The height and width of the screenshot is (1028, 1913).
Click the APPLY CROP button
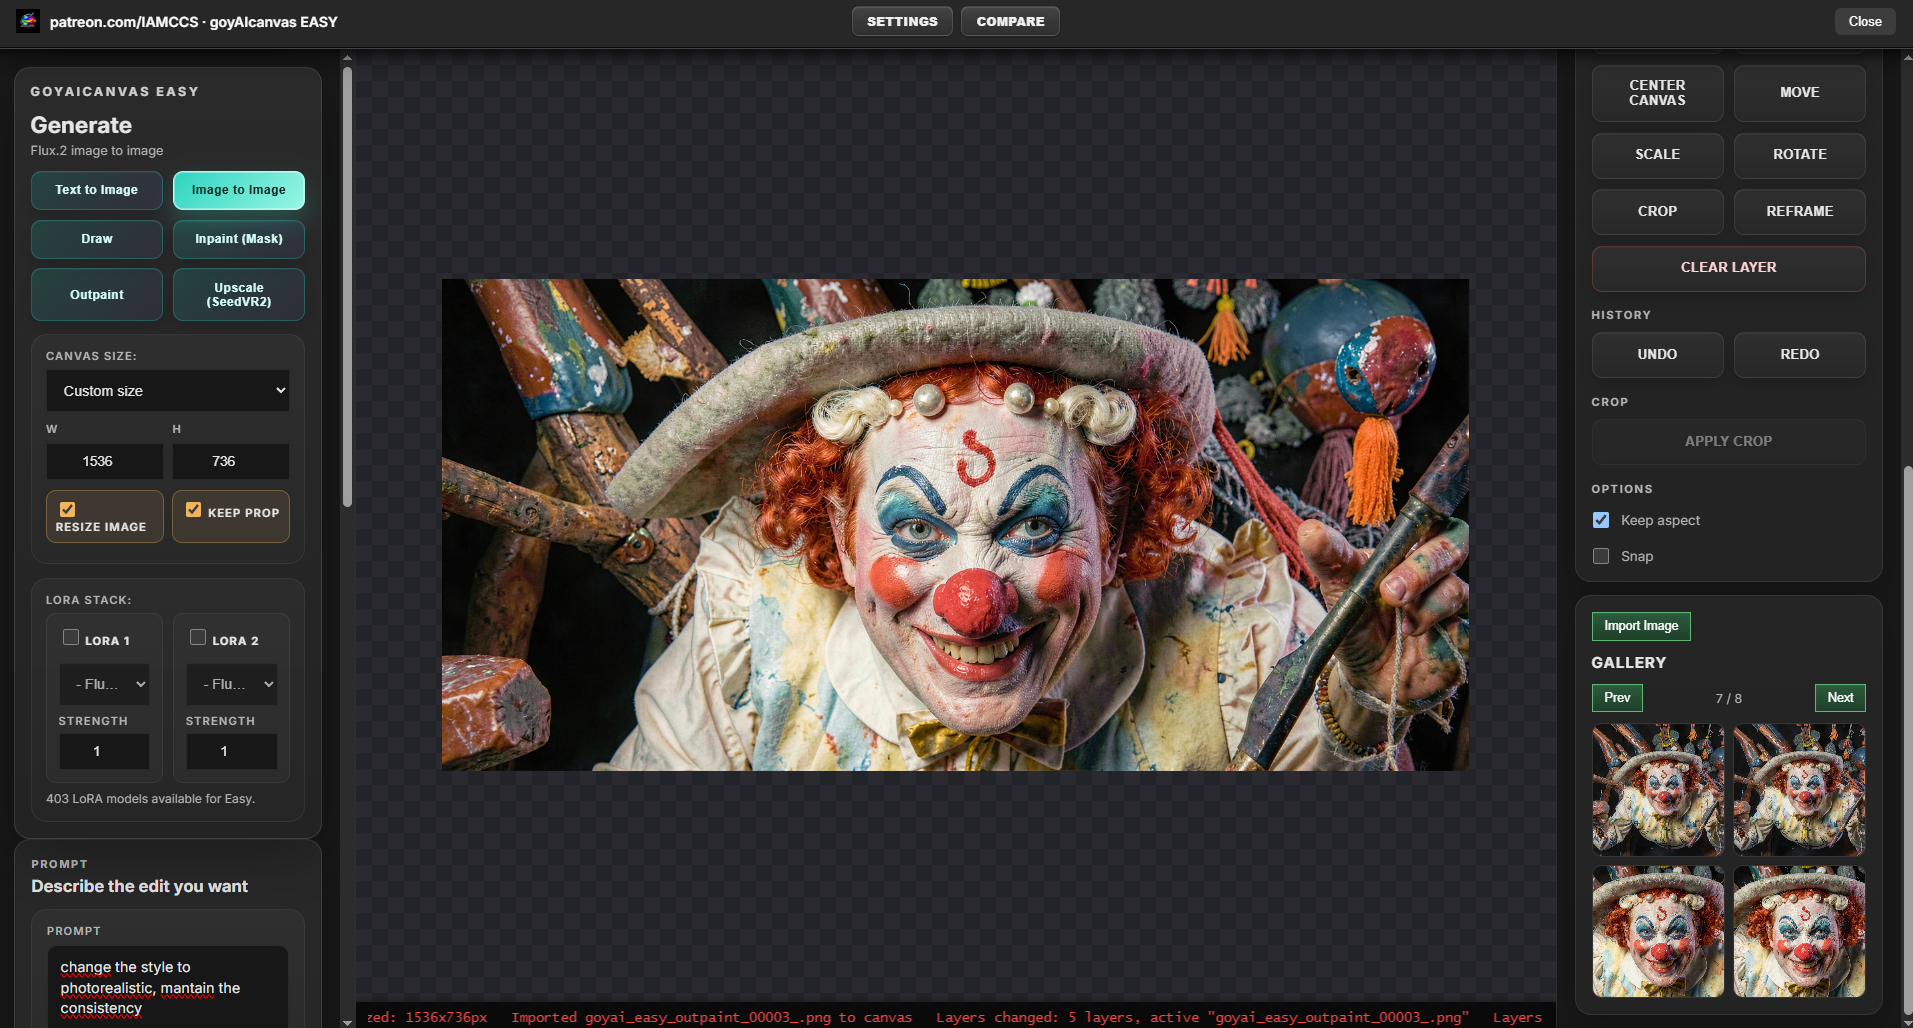pos(1728,441)
